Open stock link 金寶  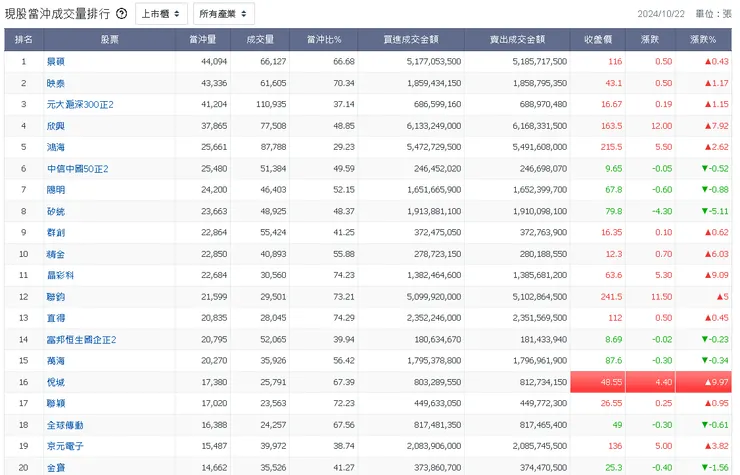(x=56, y=467)
